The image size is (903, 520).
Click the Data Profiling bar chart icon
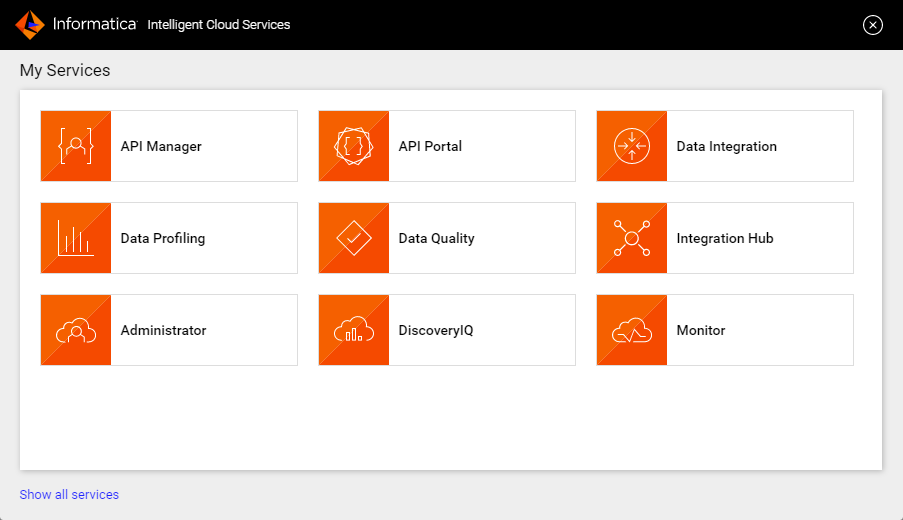[76, 238]
